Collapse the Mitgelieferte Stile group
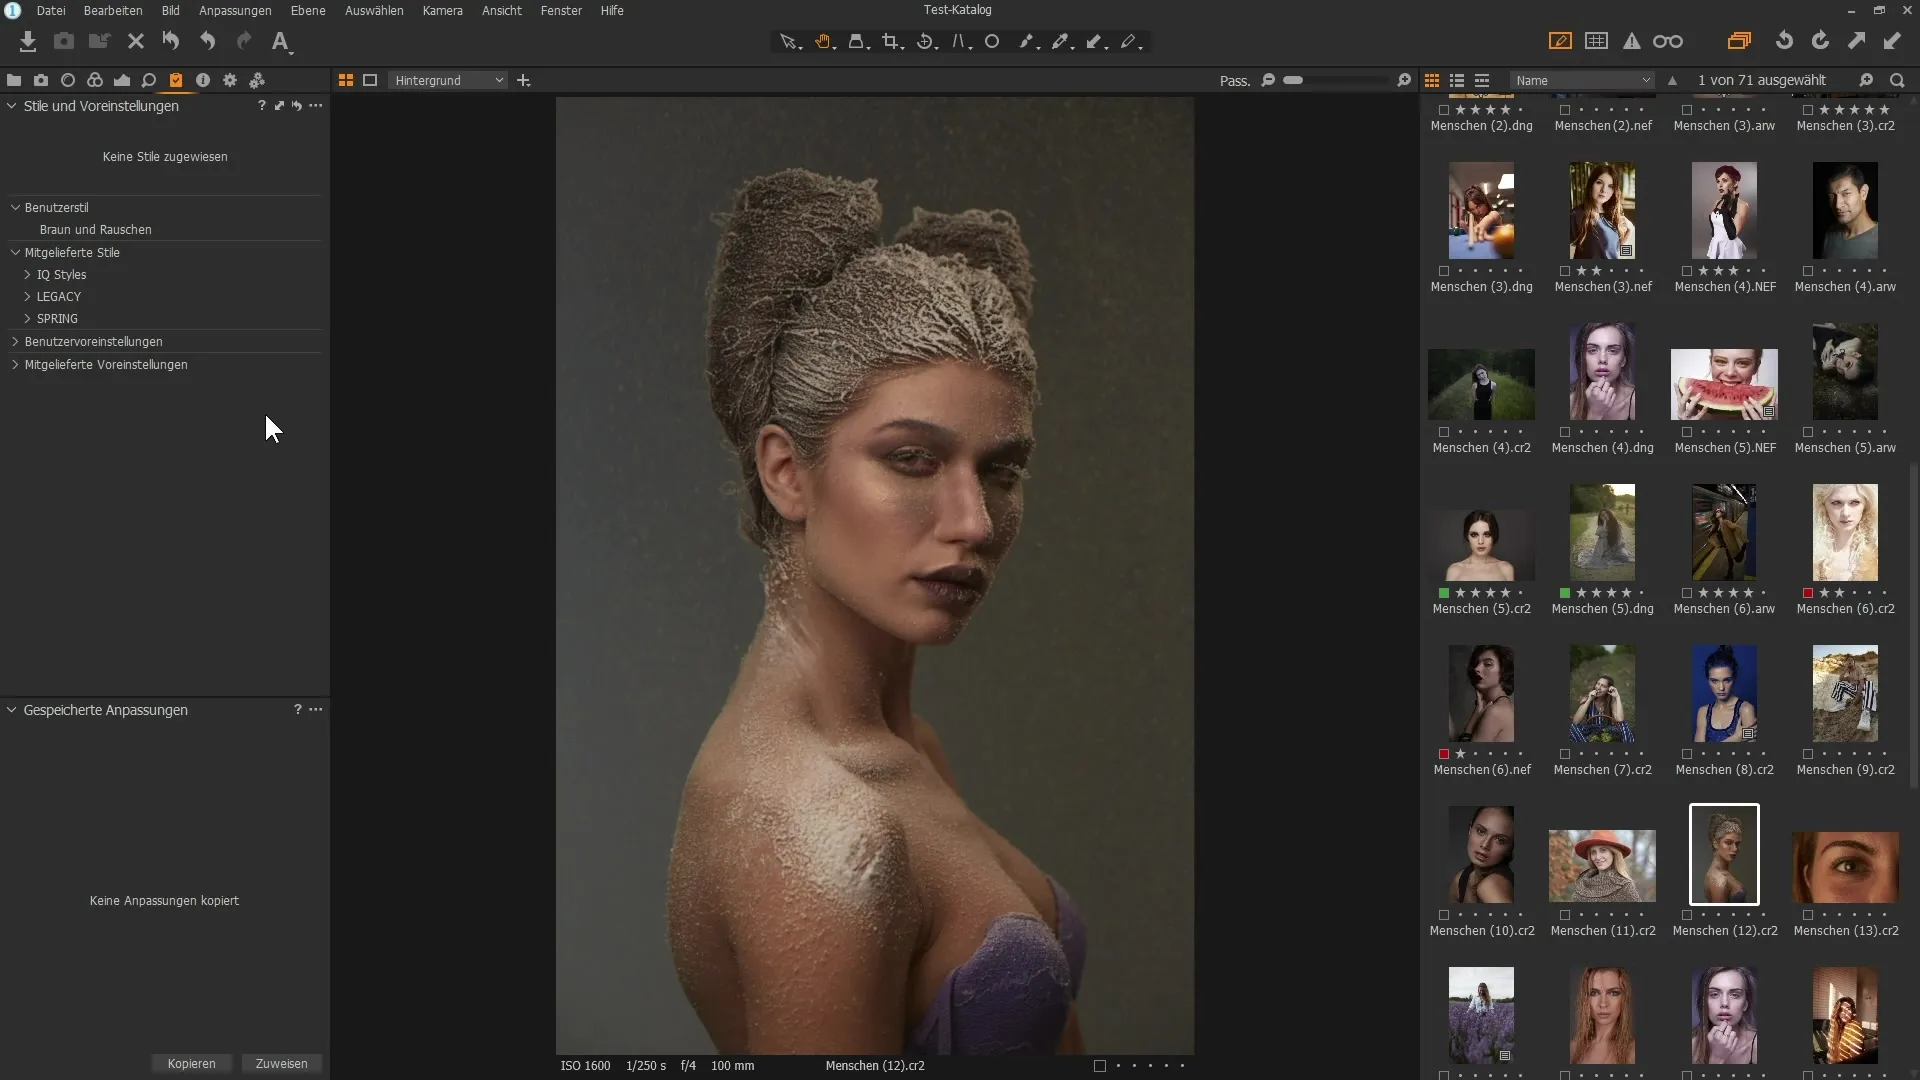1920x1080 pixels. tap(15, 252)
